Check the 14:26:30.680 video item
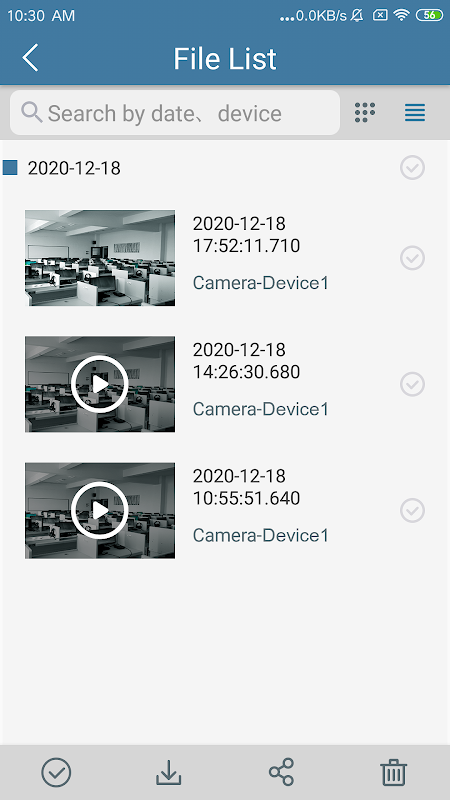The height and width of the screenshot is (800, 450). tap(412, 384)
